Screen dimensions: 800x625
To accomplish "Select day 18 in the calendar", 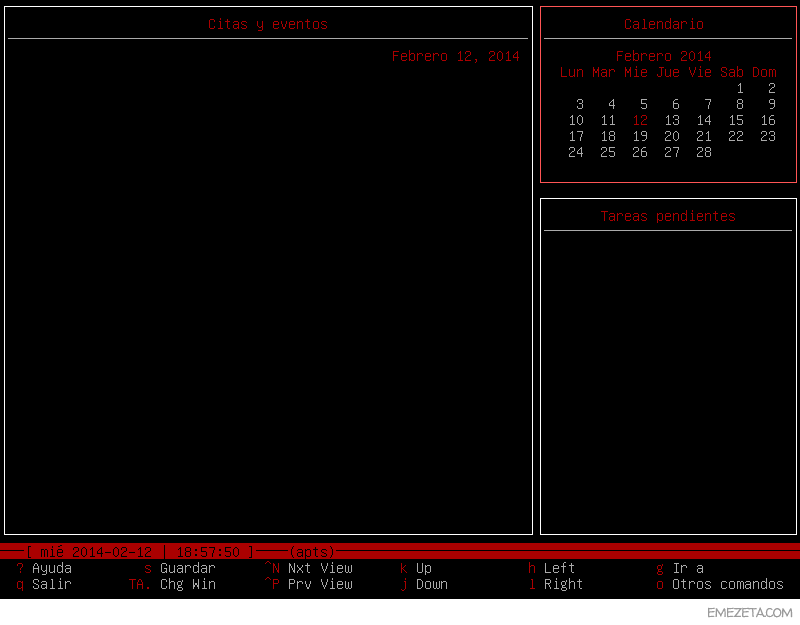I will click(x=608, y=136).
